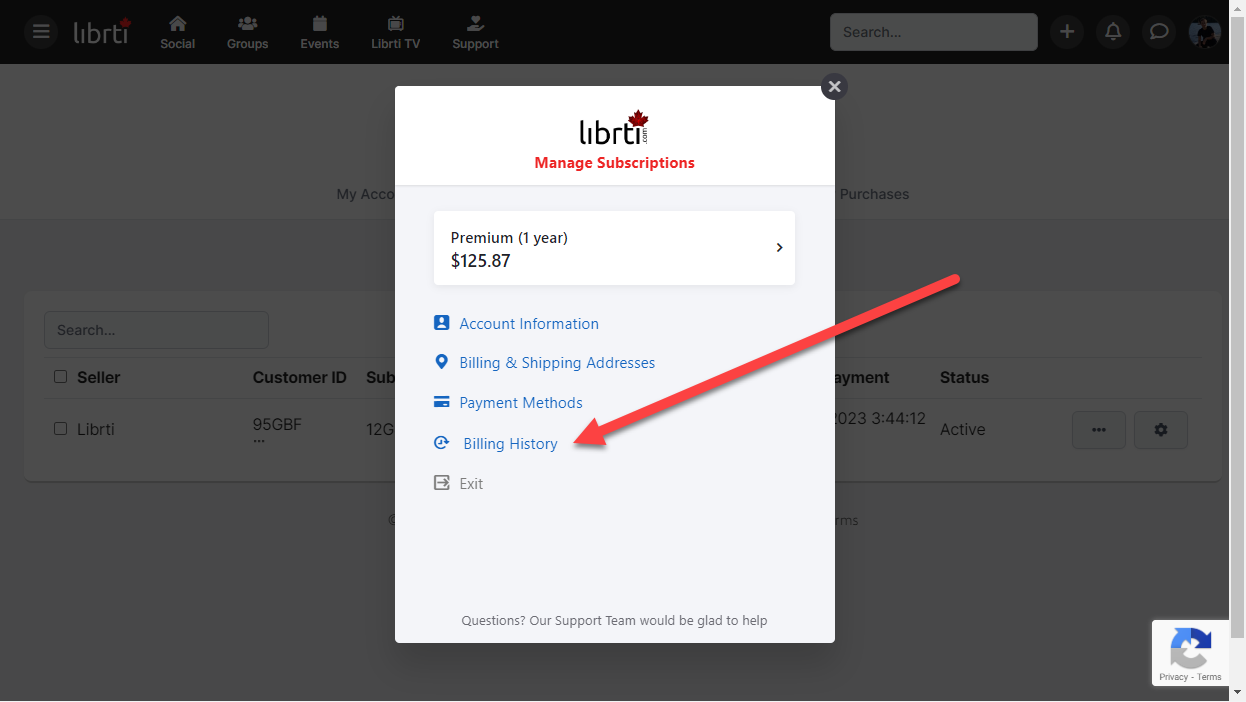Open the Support page

(x=475, y=32)
